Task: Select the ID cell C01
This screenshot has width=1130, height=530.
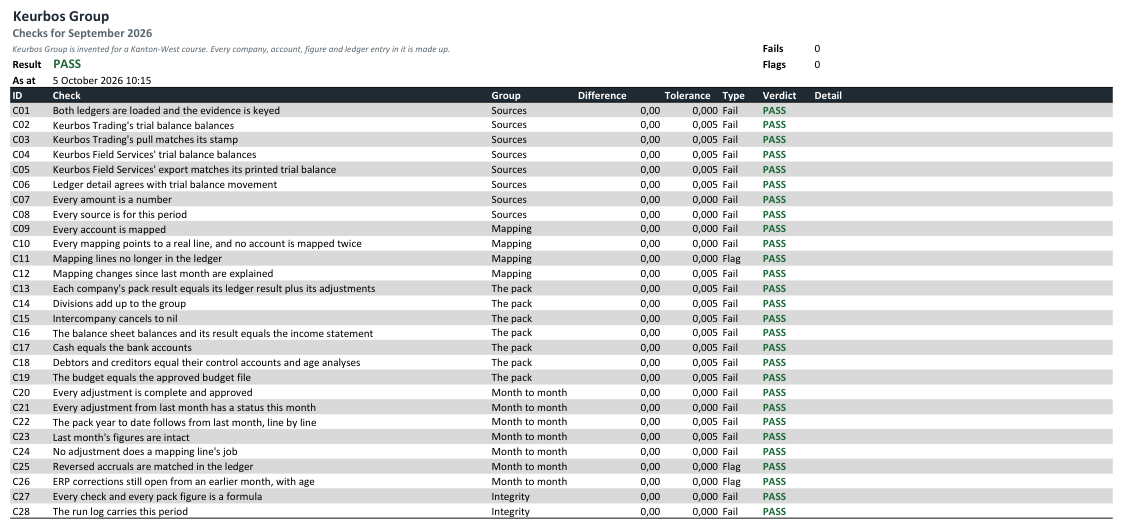Action: click(x=21, y=110)
